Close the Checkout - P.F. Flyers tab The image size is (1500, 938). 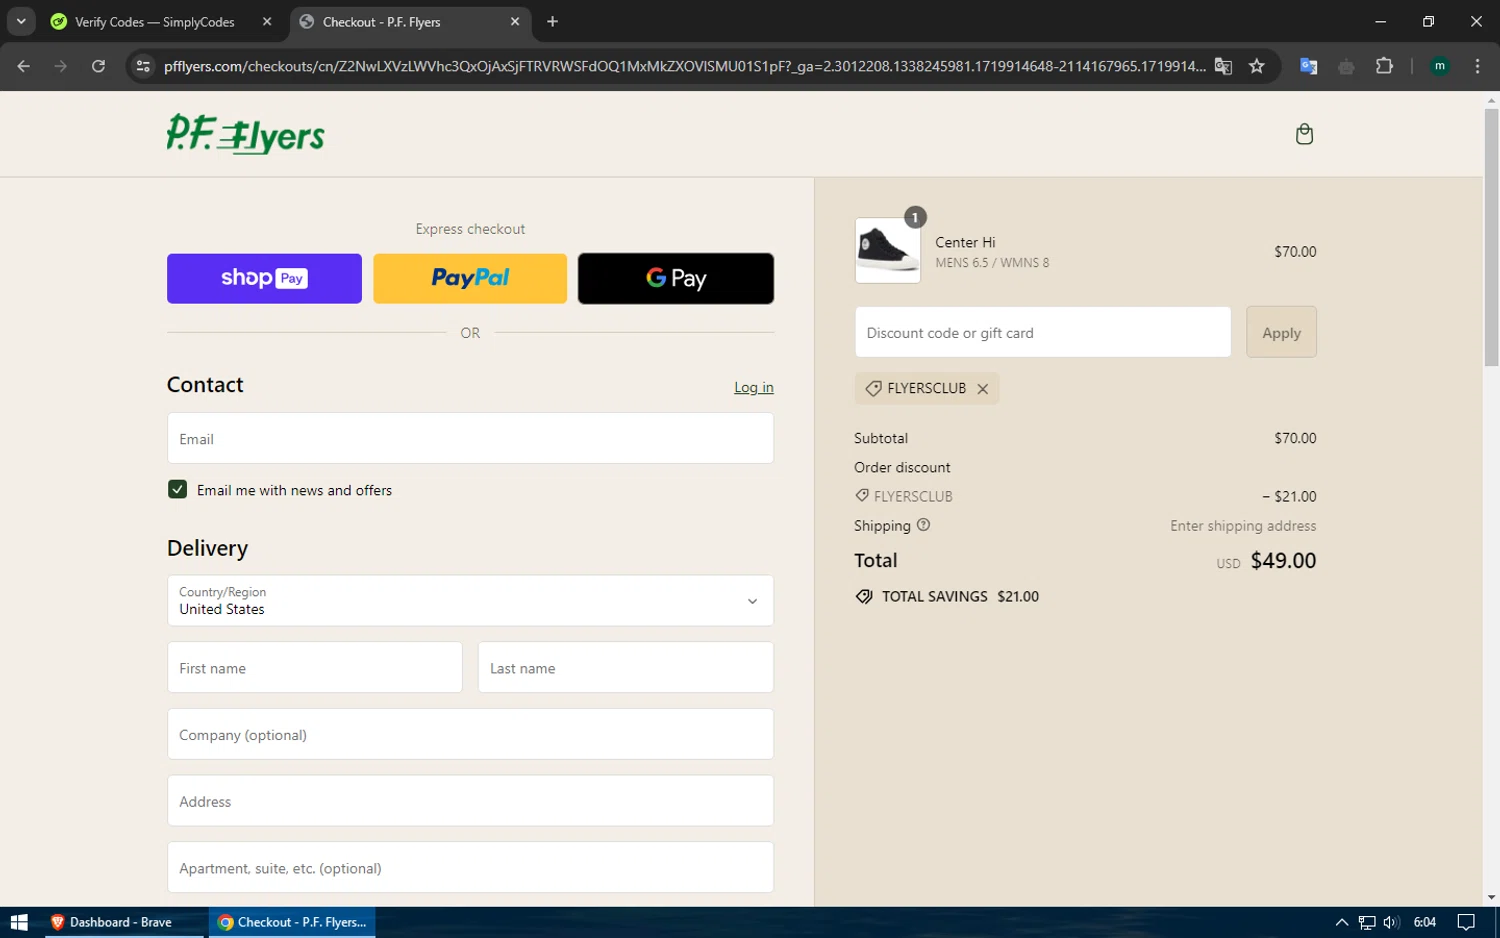point(515,21)
